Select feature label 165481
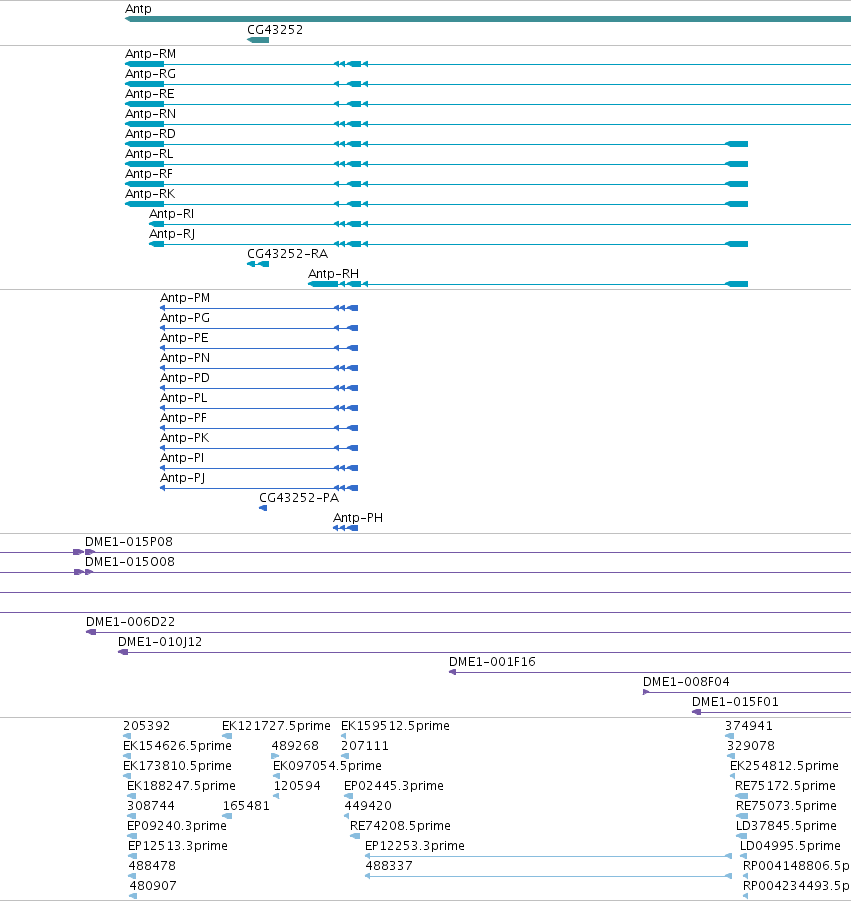The width and height of the screenshot is (851, 901). pyautogui.click(x=247, y=806)
